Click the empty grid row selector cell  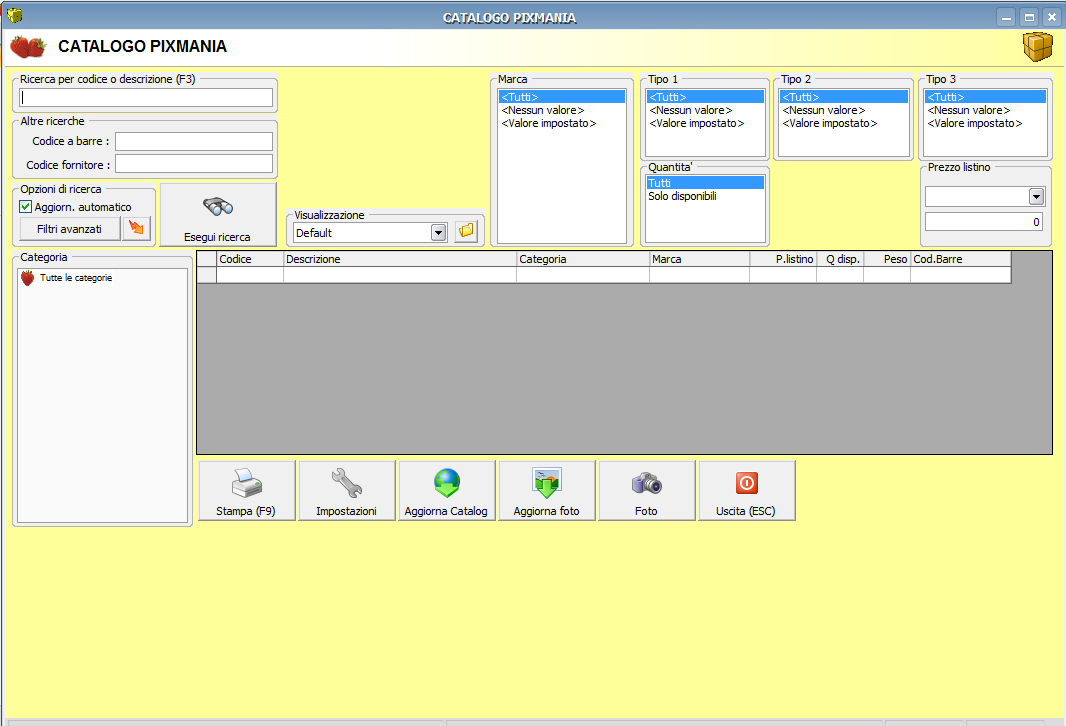pyautogui.click(x=207, y=275)
